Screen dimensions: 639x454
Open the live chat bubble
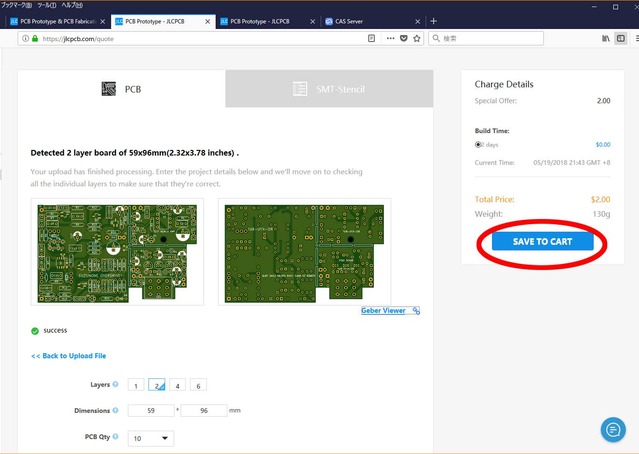(x=613, y=429)
